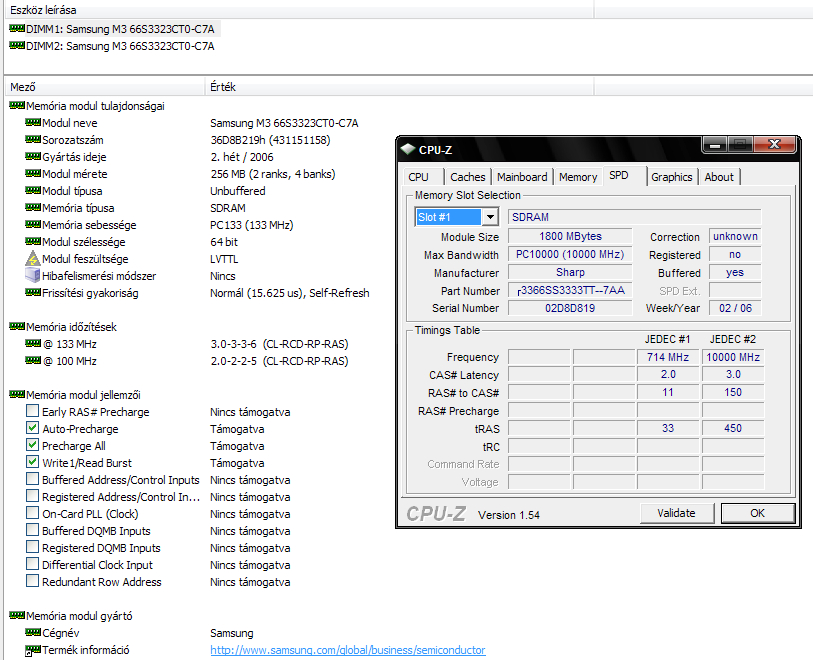Minimize the CPU-Z window
The image size is (813, 660).
(x=715, y=145)
